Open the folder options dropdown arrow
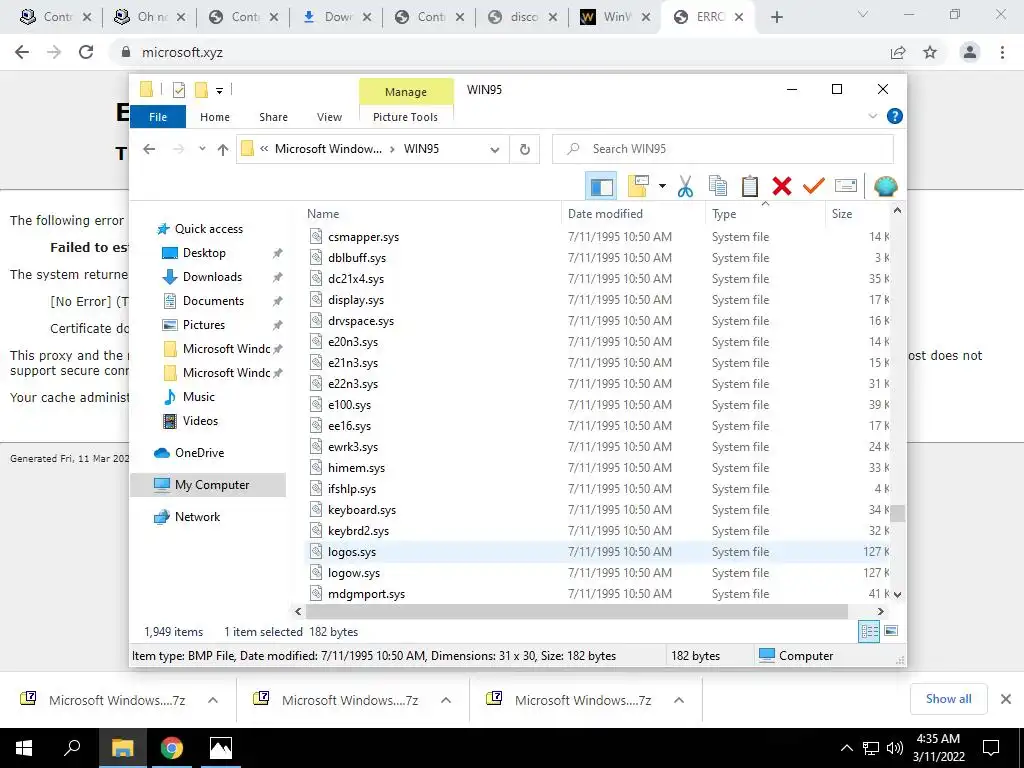Screen dimensions: 1024x768 (662, 187)
